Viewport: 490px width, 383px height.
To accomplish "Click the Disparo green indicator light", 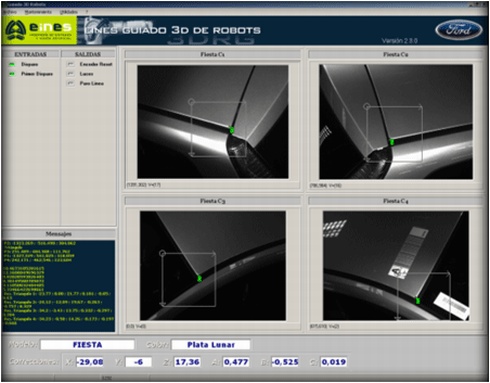I will [x=12, y=64].
